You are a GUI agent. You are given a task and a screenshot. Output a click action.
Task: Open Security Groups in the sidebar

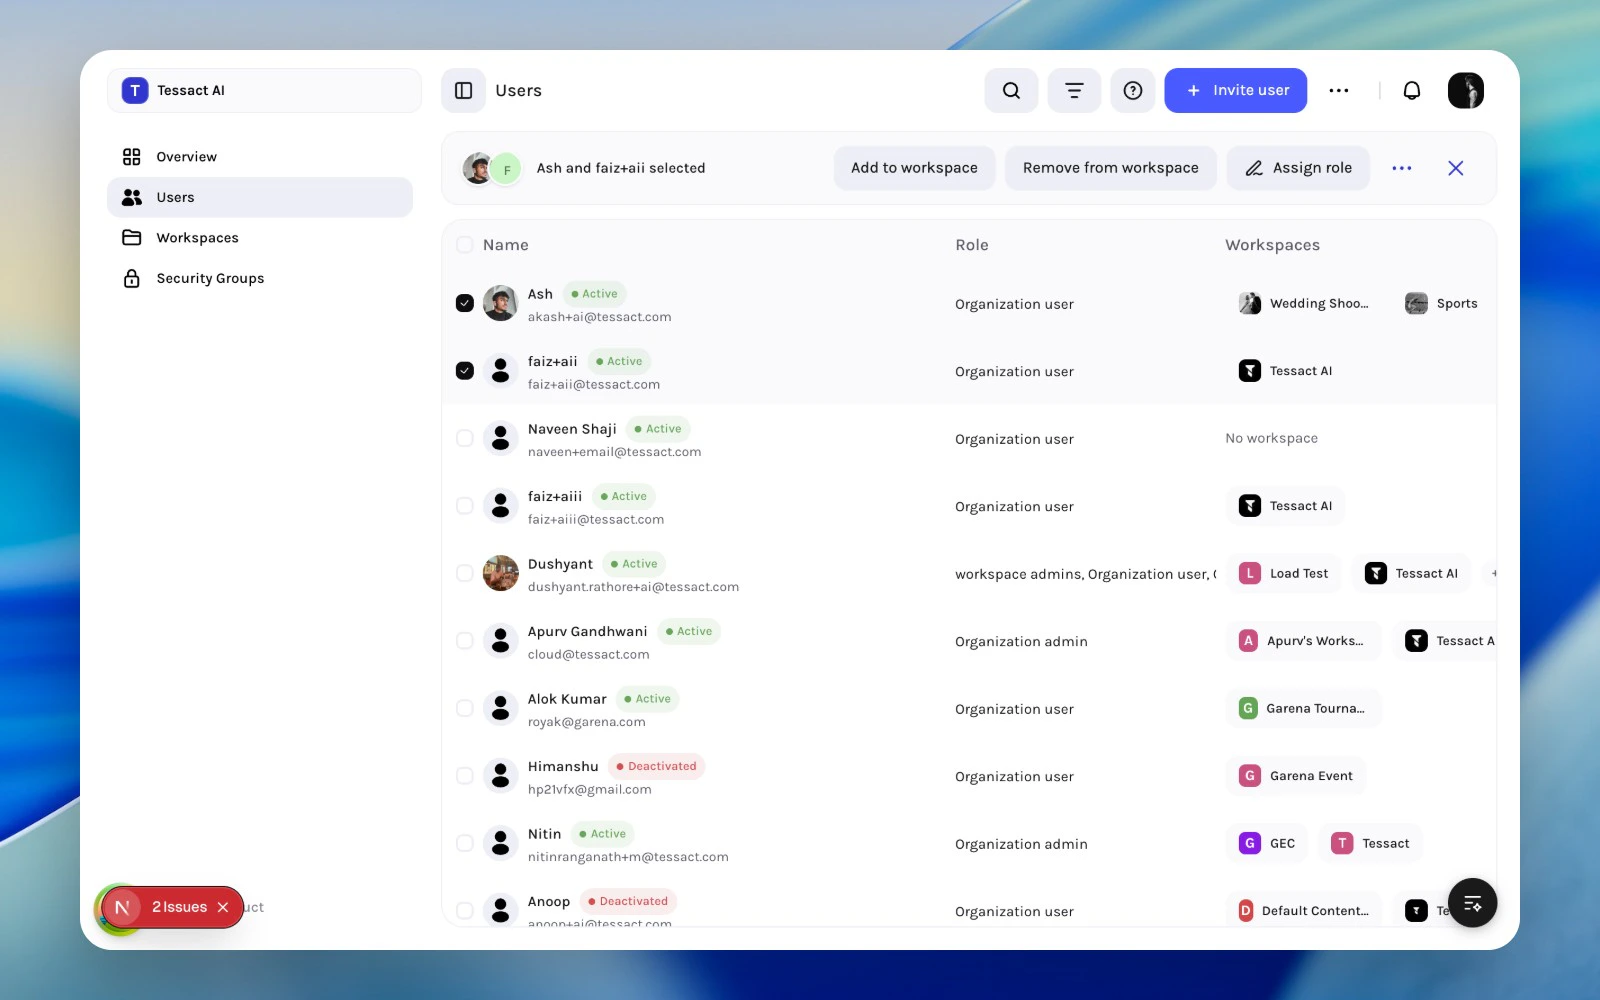(x=260, y=279)
